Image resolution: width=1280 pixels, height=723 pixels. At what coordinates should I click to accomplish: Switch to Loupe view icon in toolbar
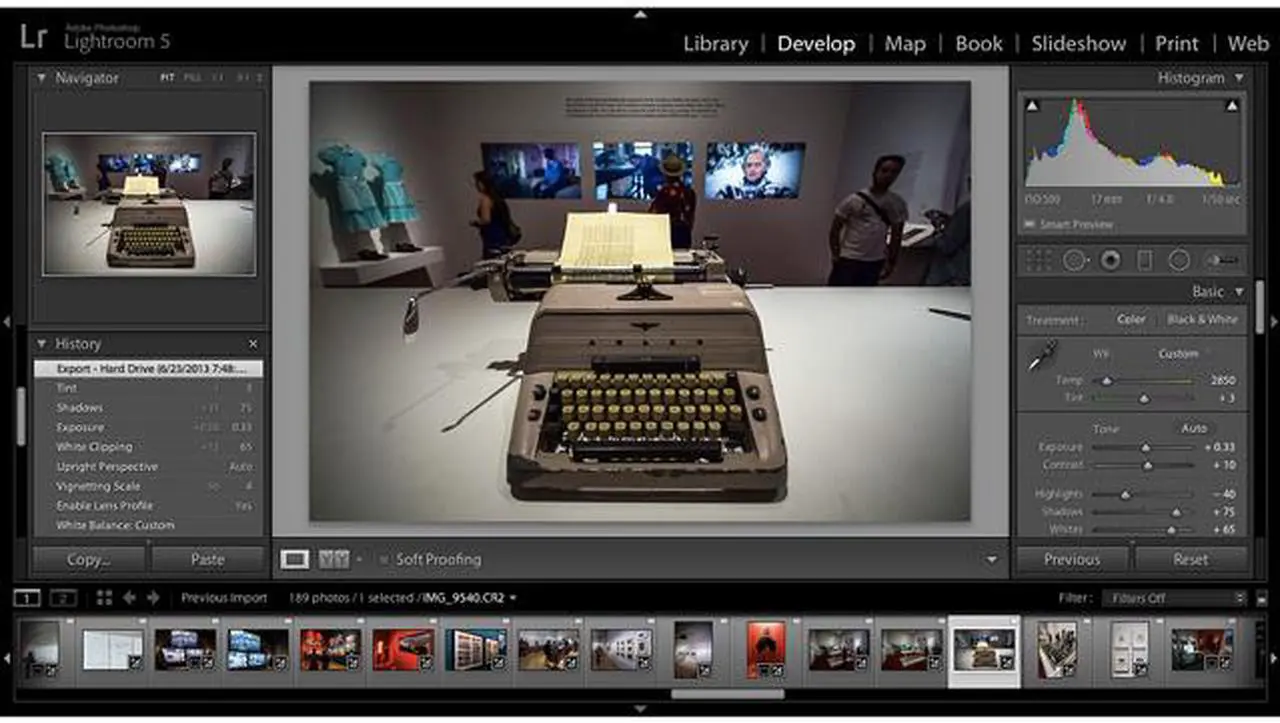coord(295,559)
